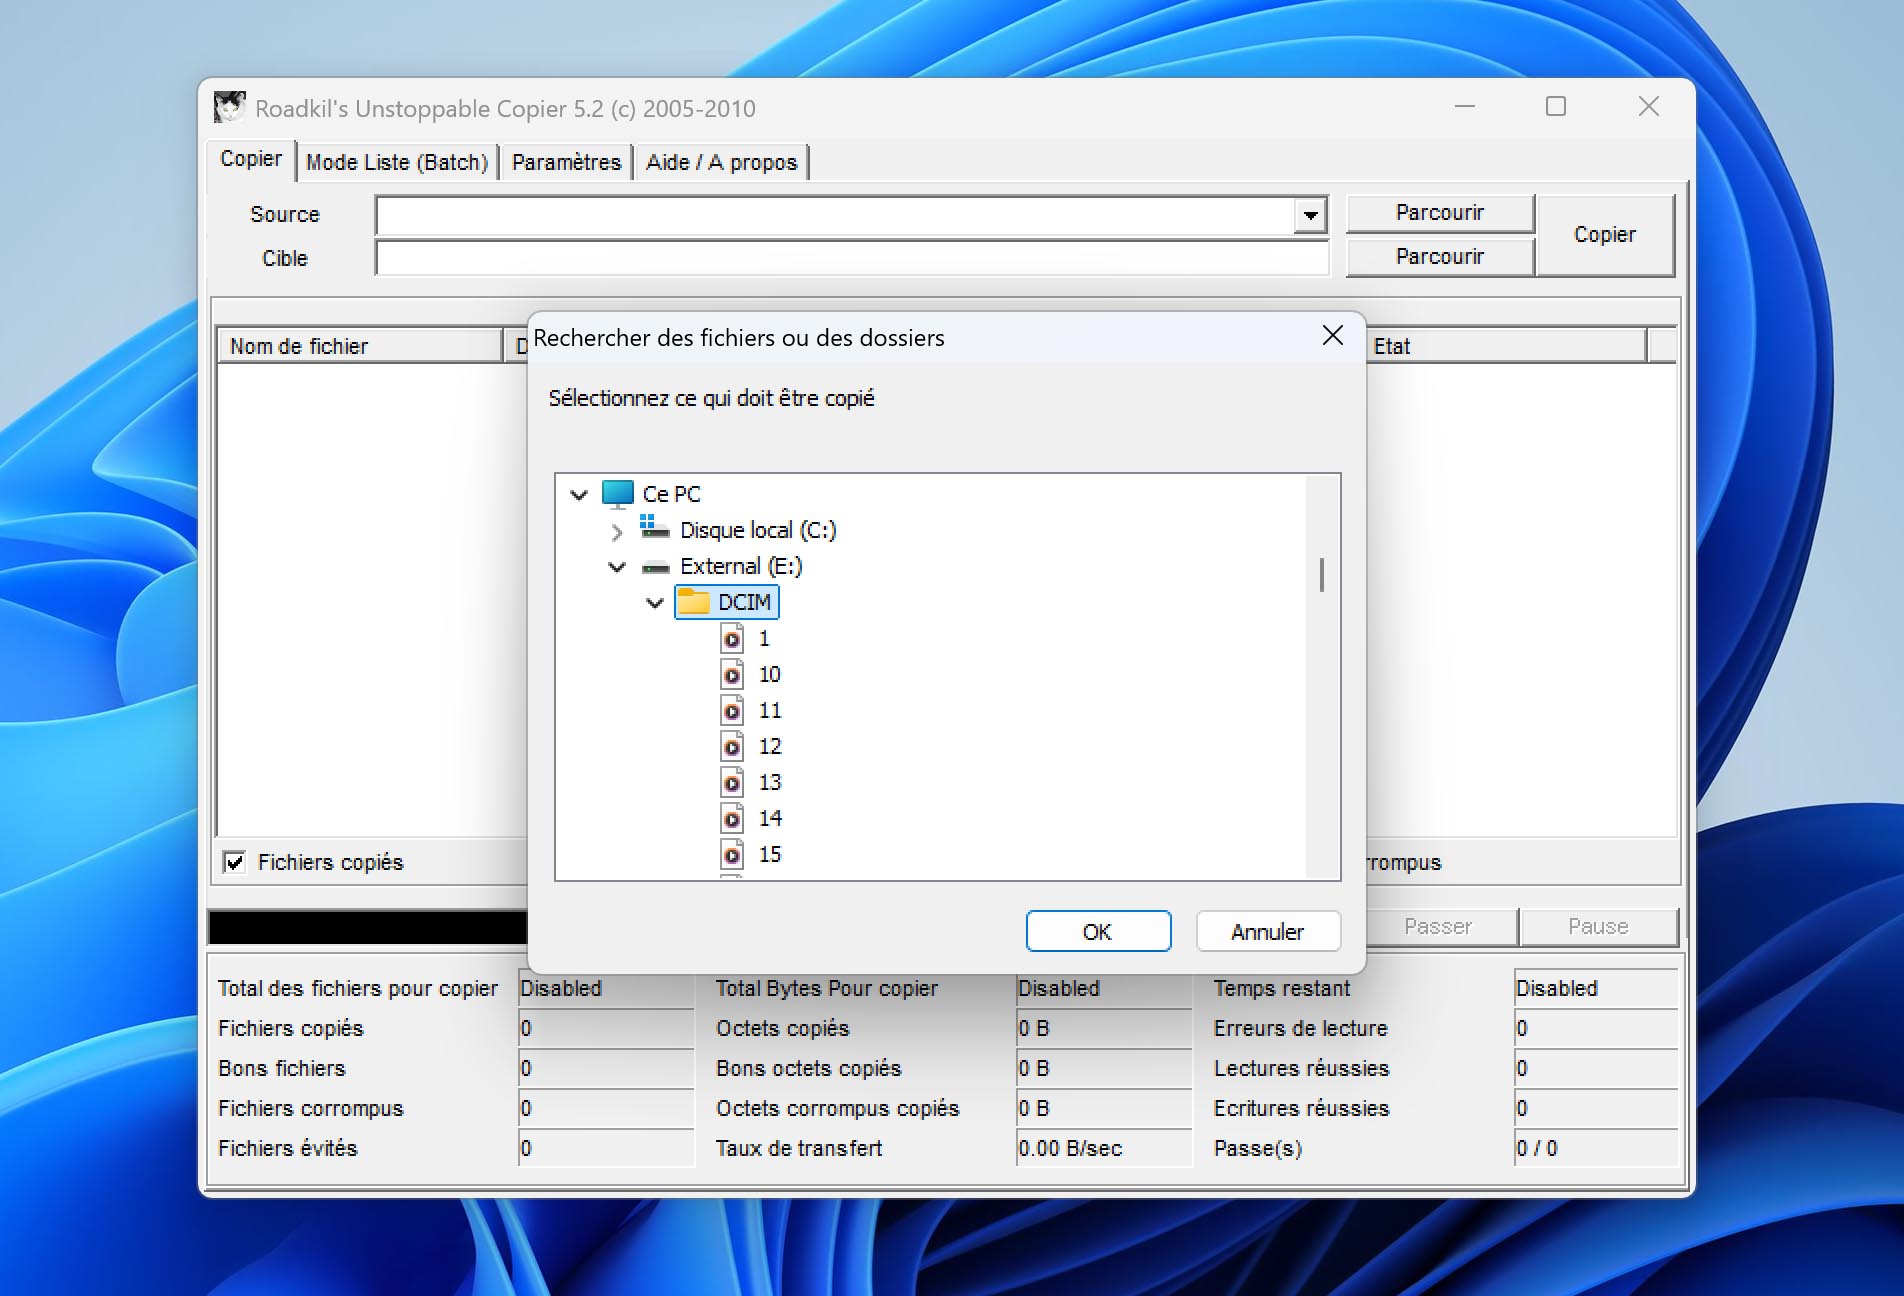1904x1296 pixels.
Task: Click the large Copier button
Action: (1605, 235)
